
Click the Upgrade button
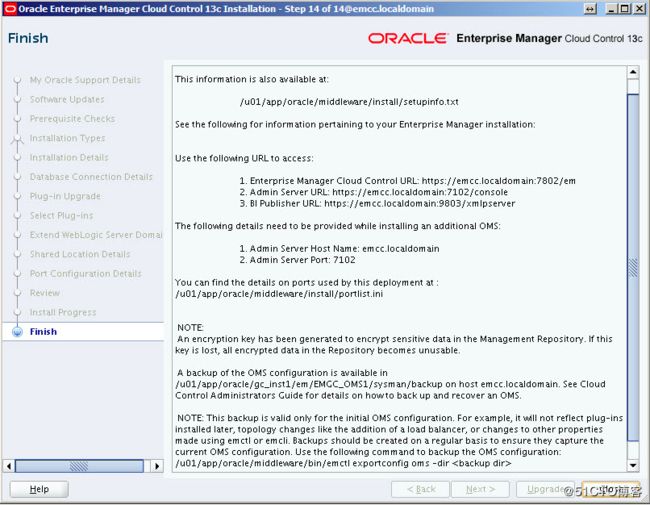[x=545, y=489]
